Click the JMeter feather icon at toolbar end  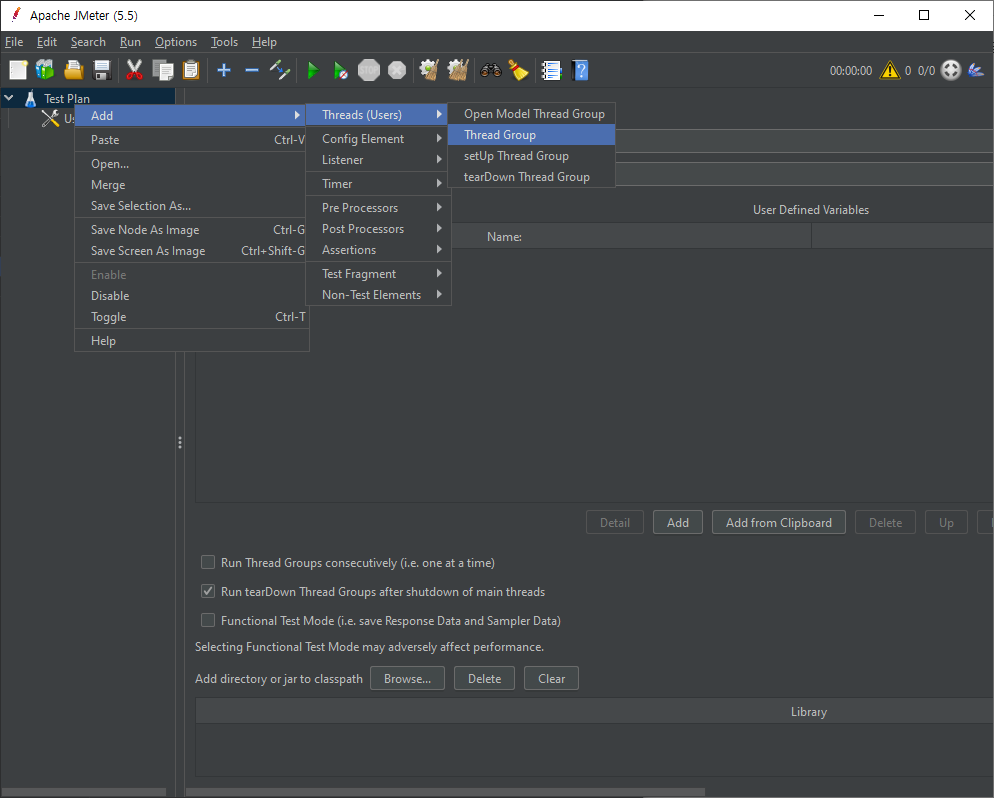[976, 70]
